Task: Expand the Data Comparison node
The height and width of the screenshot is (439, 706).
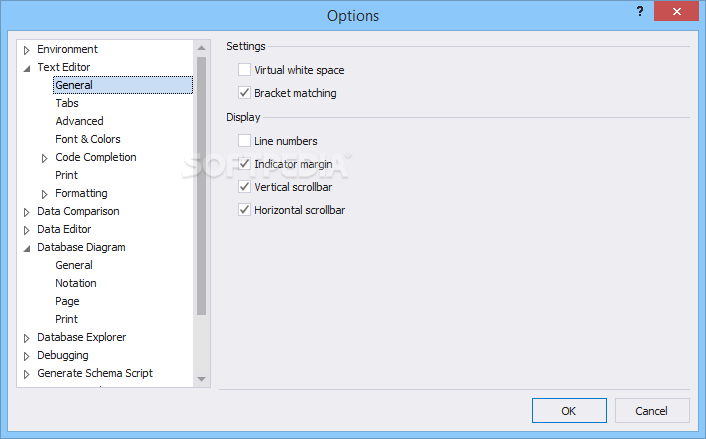Action: pos(27,212)
